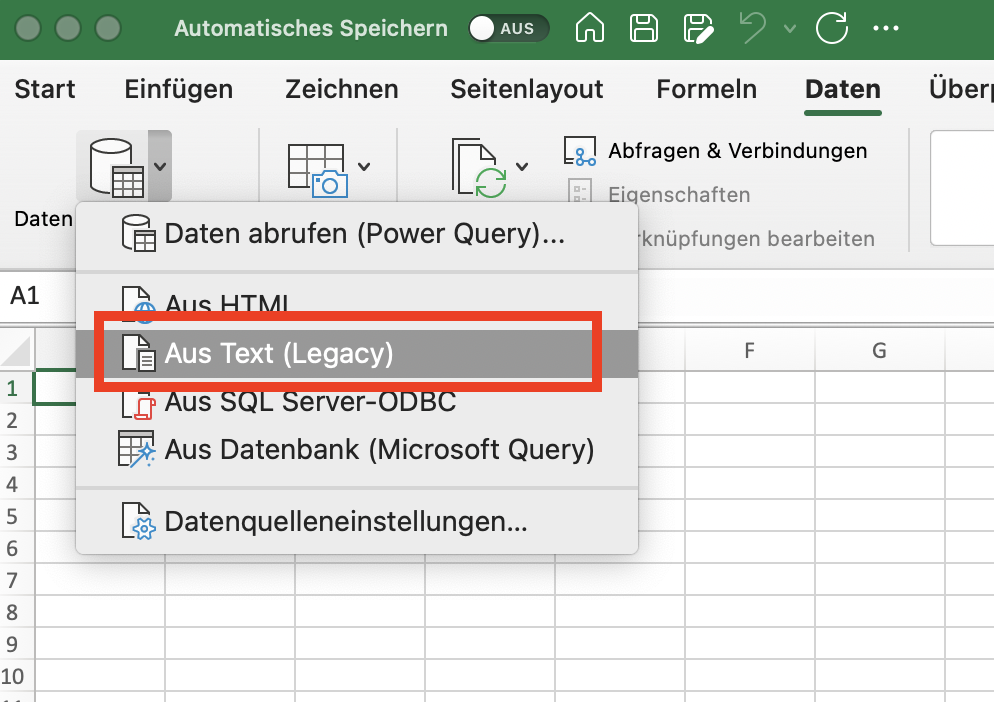Click the Redo circular arrow icon
The image size is (994, 702).
pyautogui.click(x=832, y=28)
